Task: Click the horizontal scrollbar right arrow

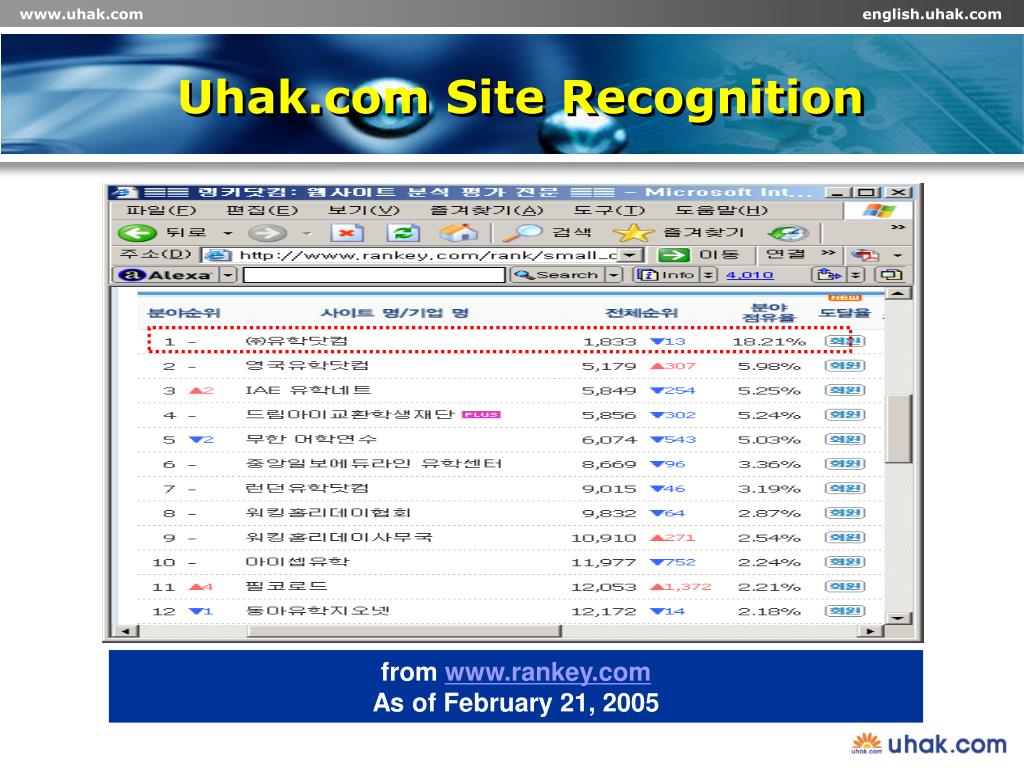Action: coord(870,631)
